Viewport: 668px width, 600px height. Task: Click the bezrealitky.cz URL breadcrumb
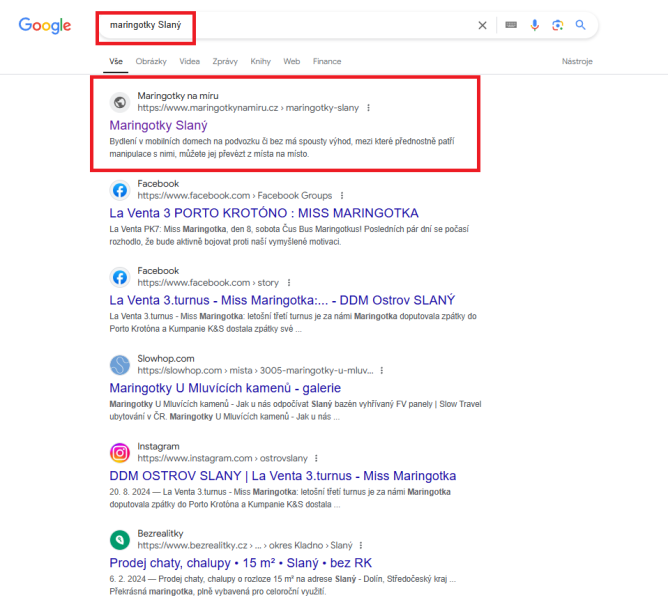pos(245,545)
